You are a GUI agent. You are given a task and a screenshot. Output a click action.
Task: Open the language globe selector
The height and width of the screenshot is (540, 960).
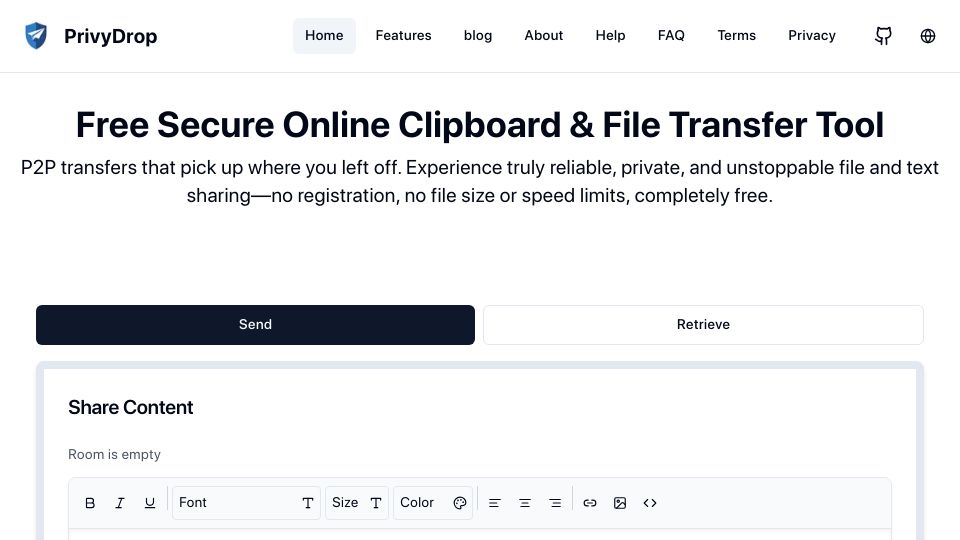(928, 36)
